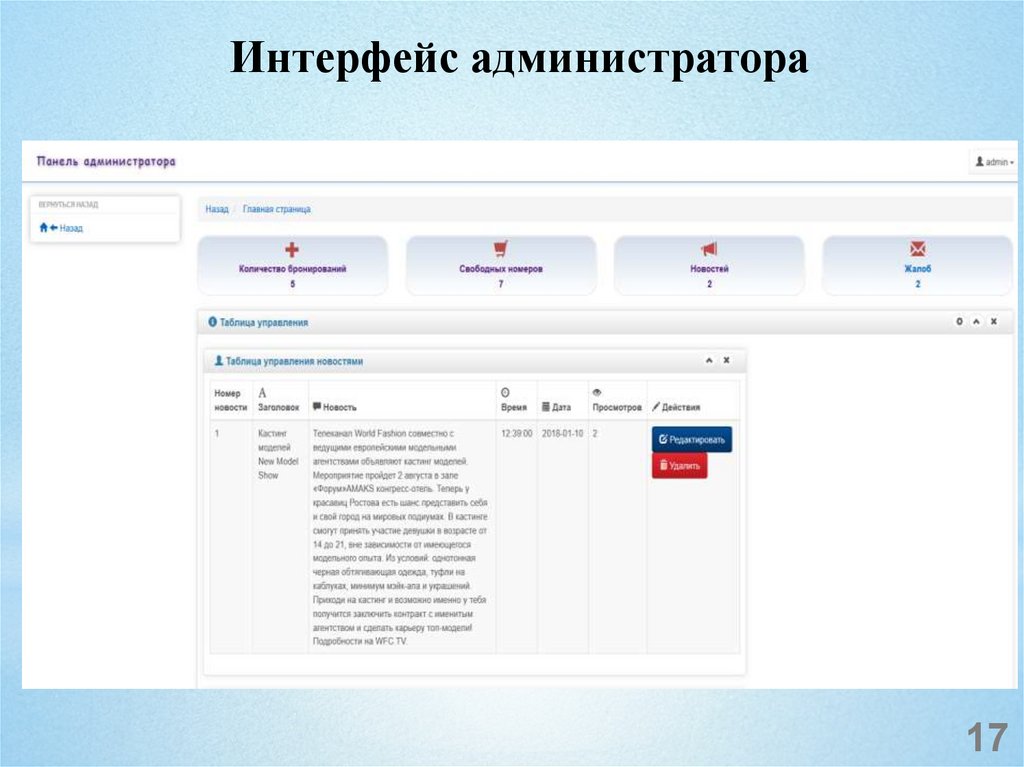The width and height of the screenshot is (1024, 767).
Task: Click the Назад link in sidebar
Action: 71,228
